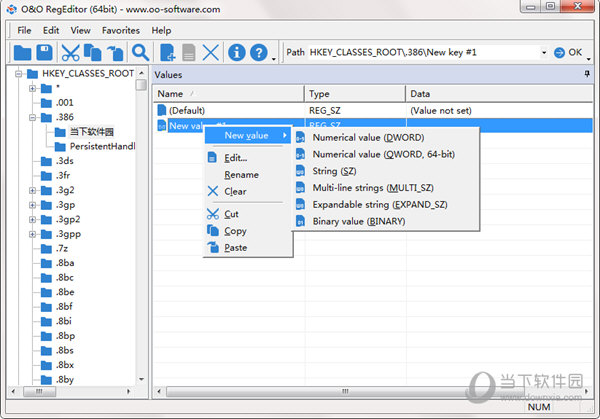Expand the .3gp key node

33,205
